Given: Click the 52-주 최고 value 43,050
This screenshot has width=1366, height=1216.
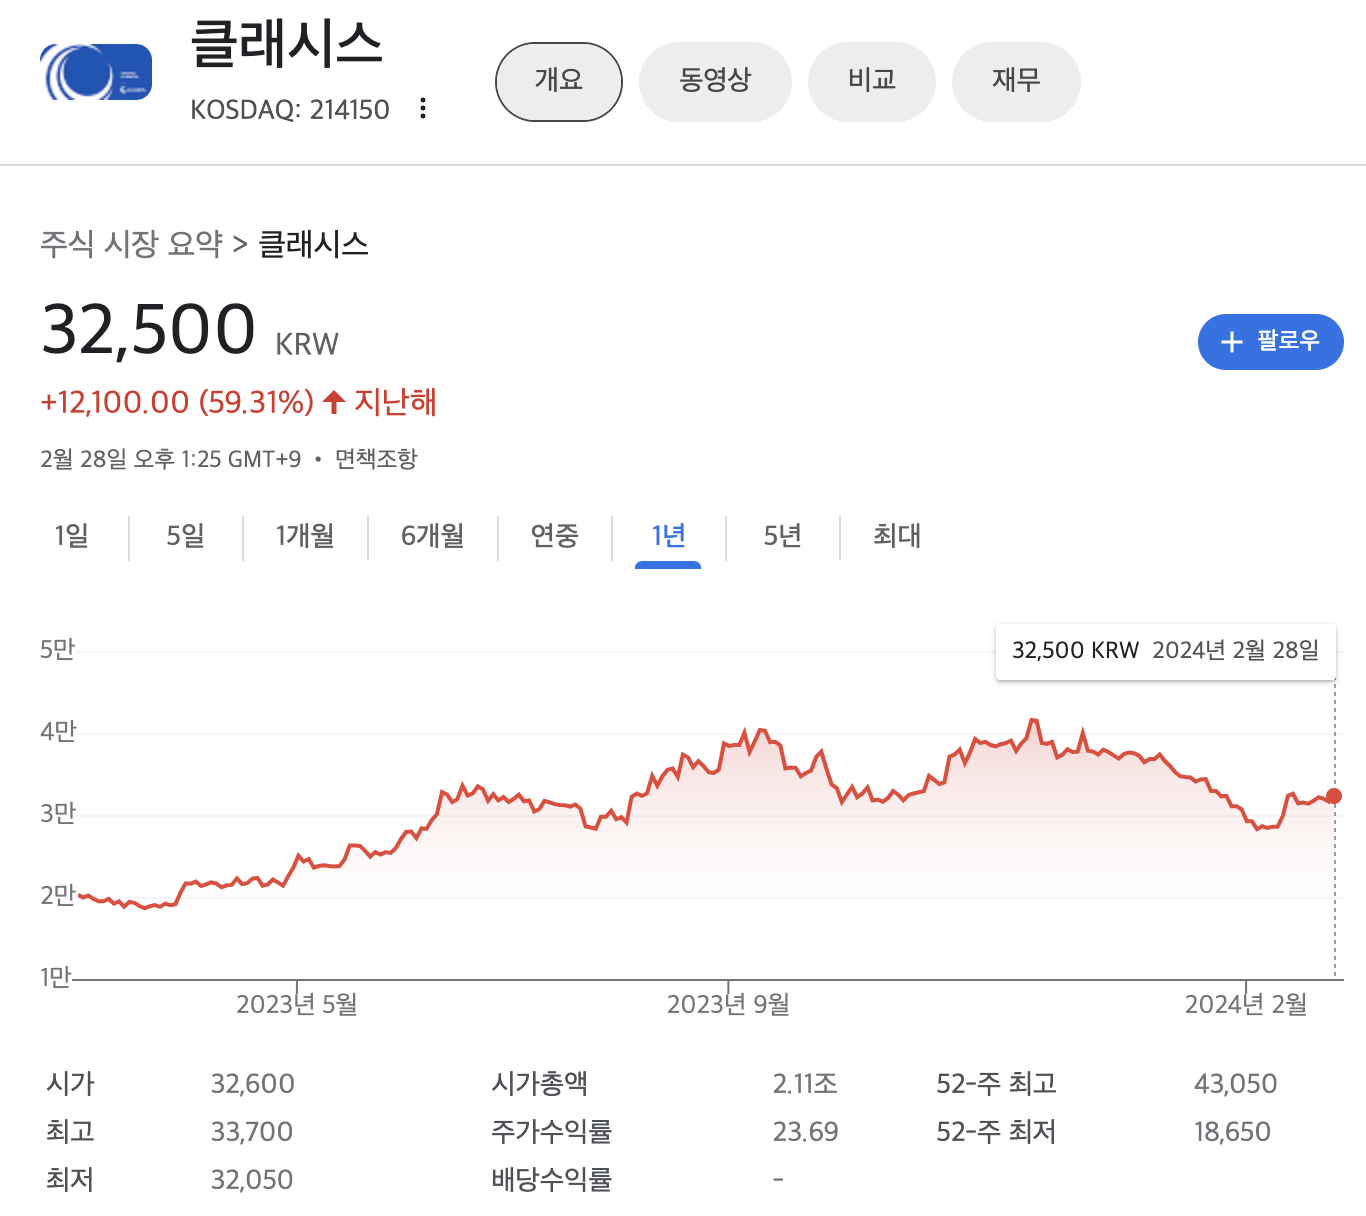Looking at the screenshot, I should pyautogui.click(x=1235, y=1084).
